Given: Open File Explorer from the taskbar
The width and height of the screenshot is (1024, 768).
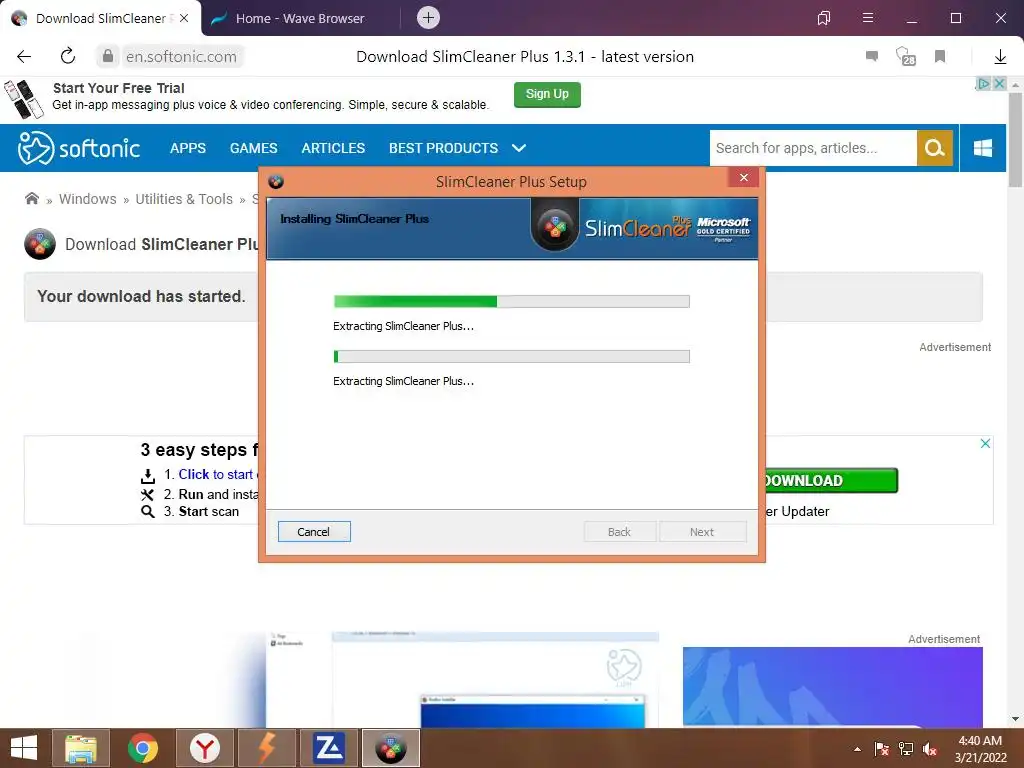Looking at the screenshot, I should pyautogui.click(x=80, y=748).
